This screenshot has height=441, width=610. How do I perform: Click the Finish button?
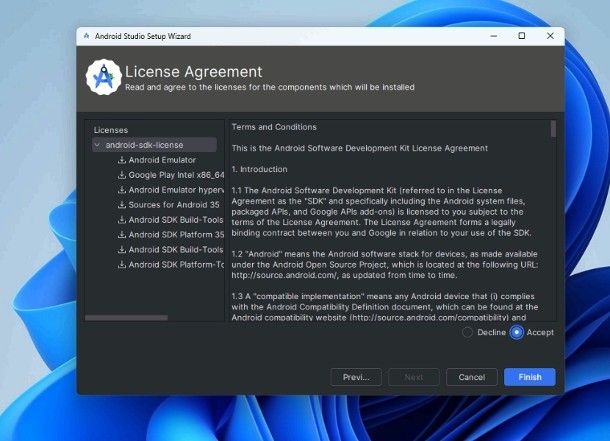click(529, 377)
